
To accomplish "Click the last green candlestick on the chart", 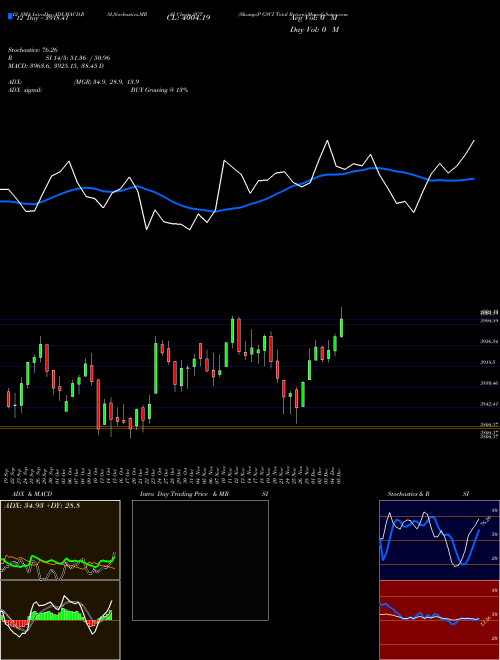I will pyautogui.click(x=341, y=328).
